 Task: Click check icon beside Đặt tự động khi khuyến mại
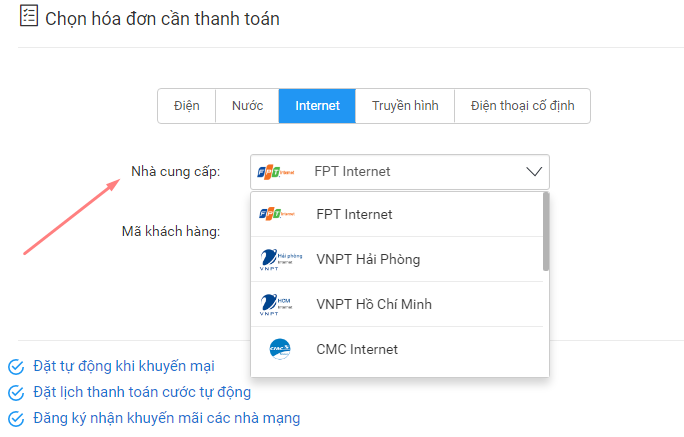(x=16, y=367)
